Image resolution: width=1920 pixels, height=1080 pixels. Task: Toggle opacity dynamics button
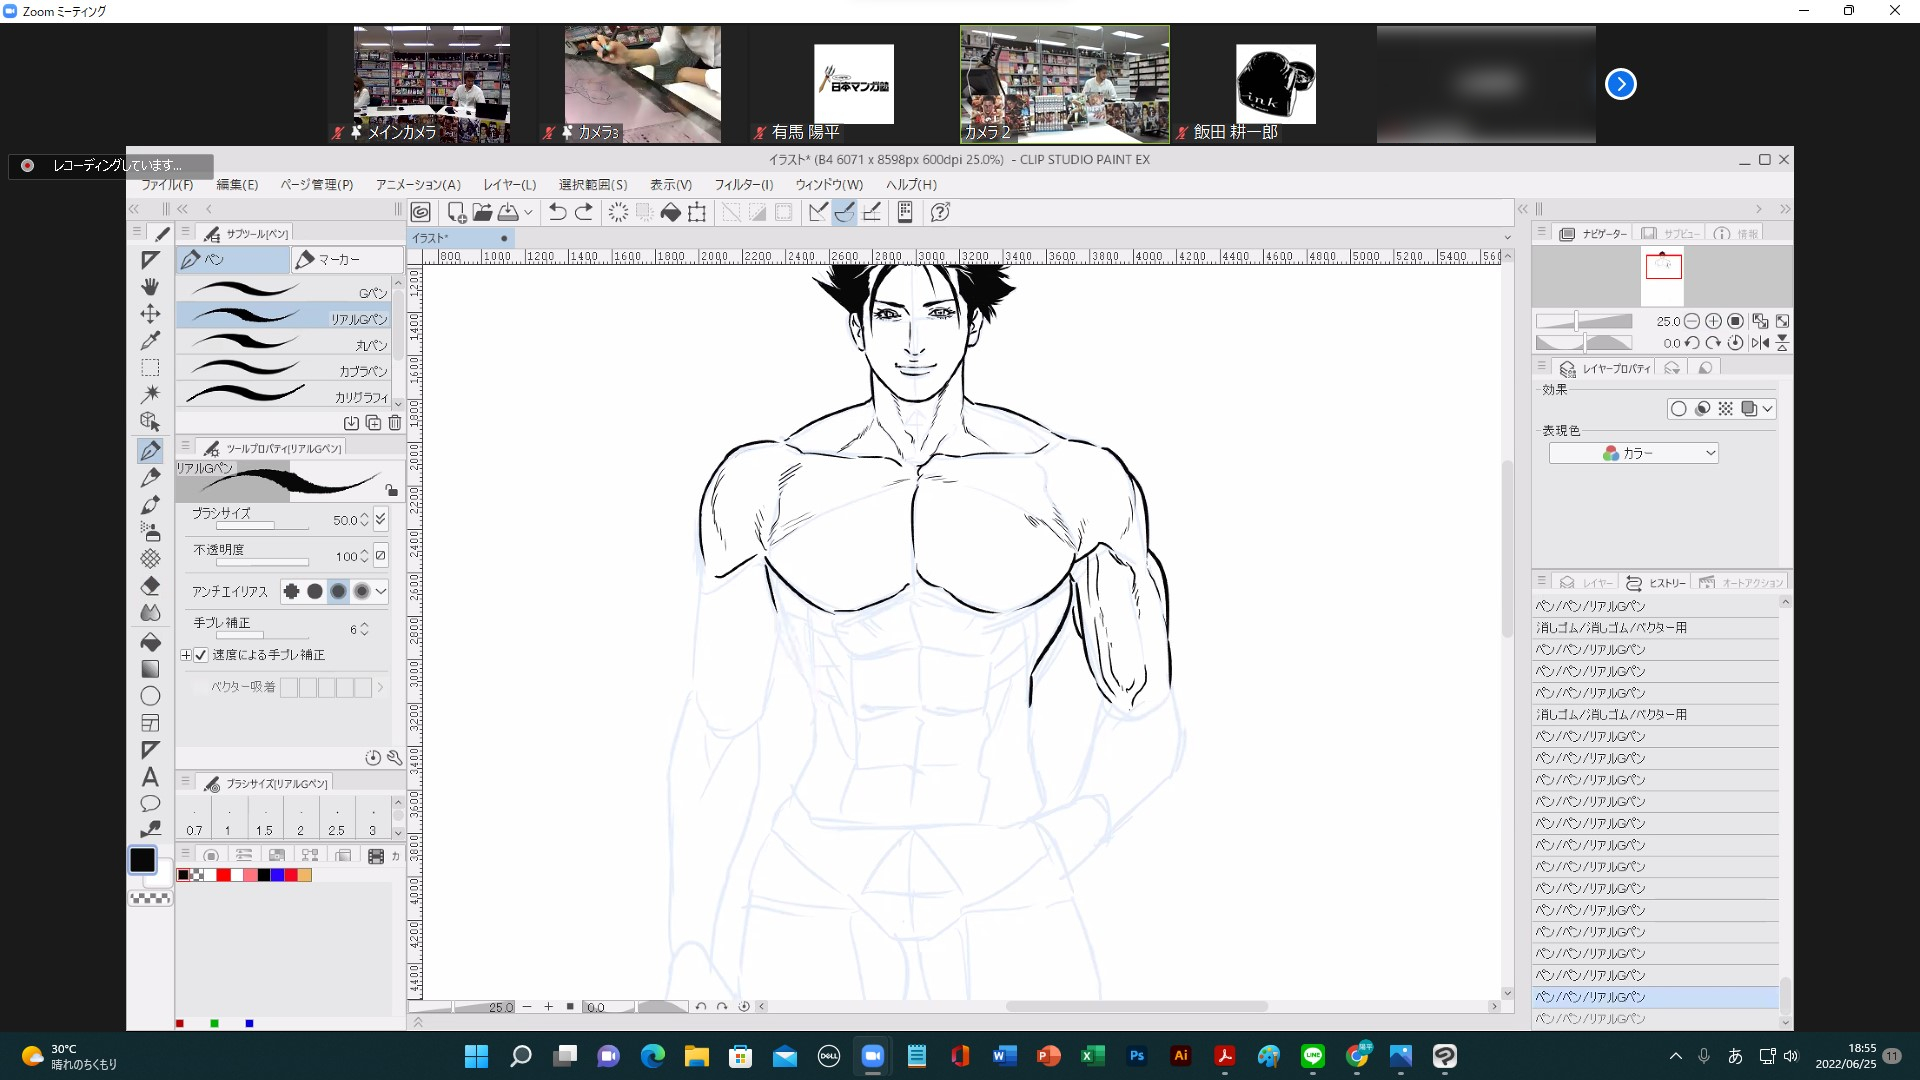tap(381, 556)
